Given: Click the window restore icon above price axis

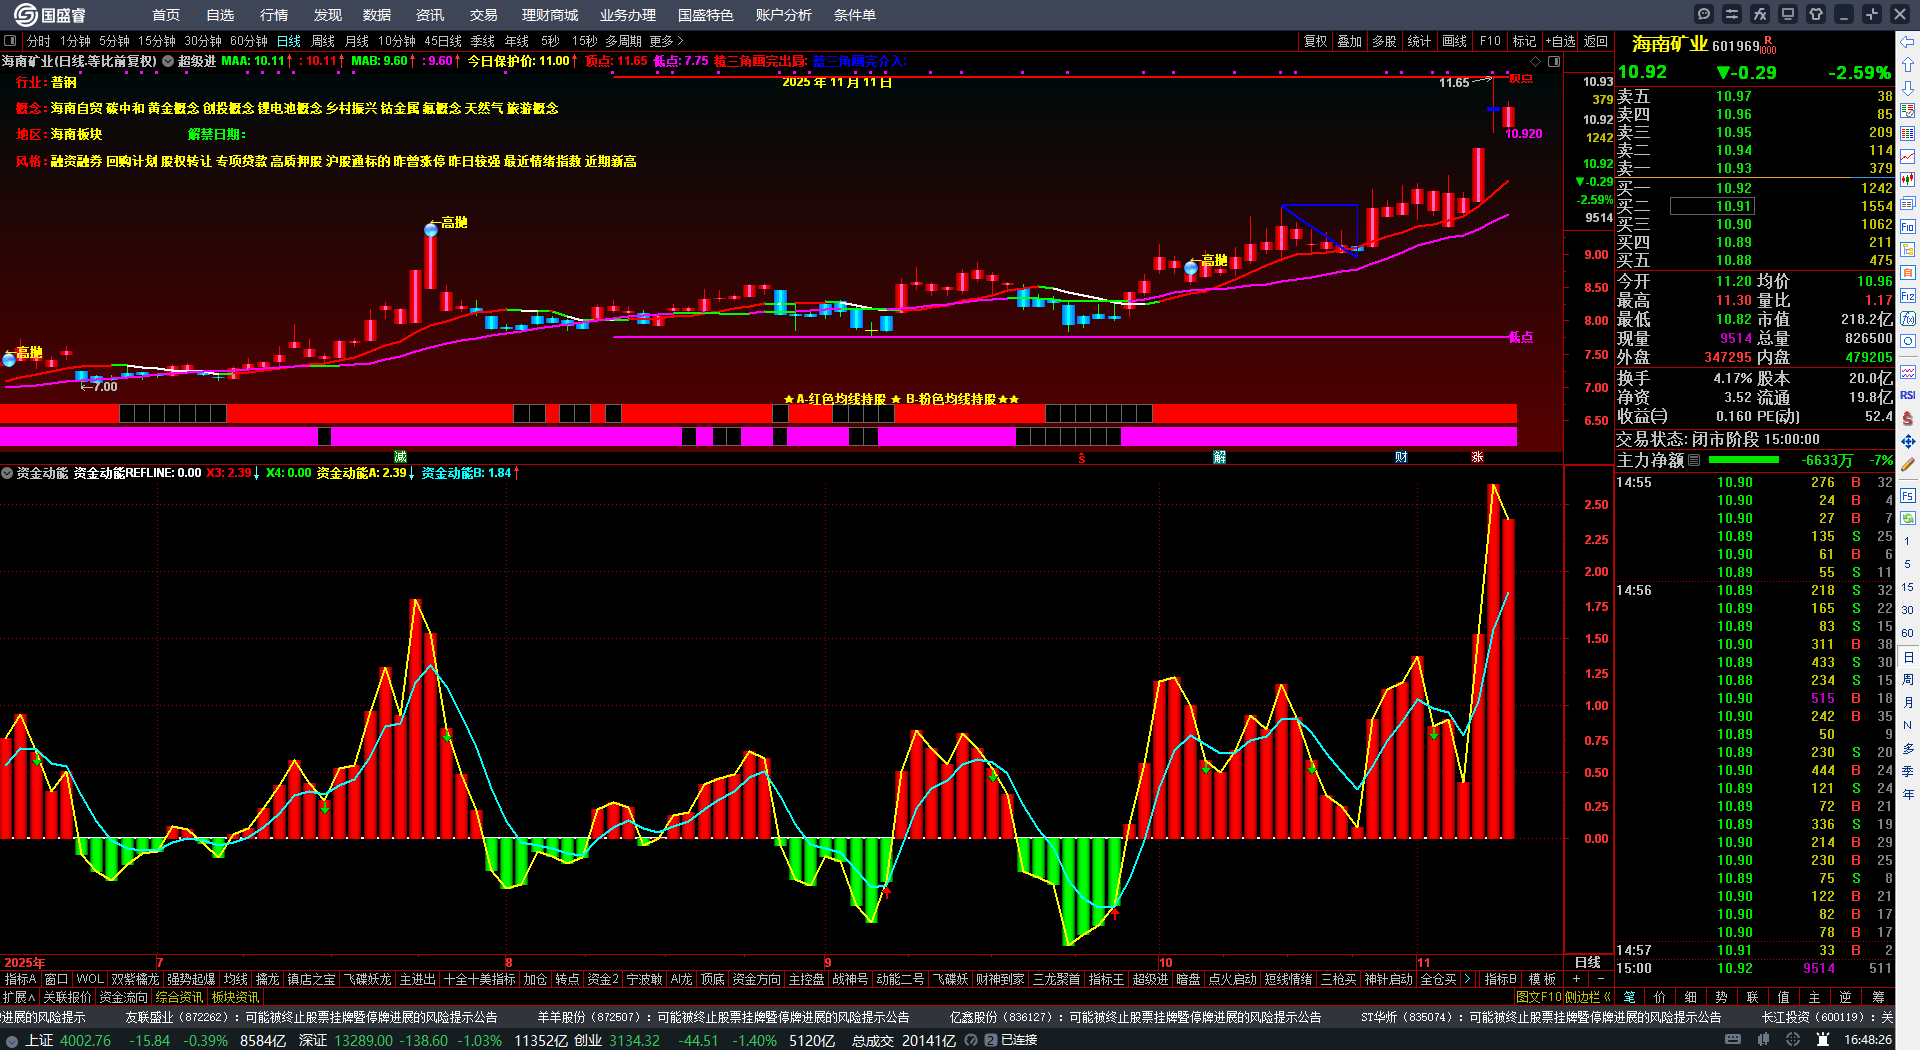Looking at the screenshot, I should [1554, 61].
